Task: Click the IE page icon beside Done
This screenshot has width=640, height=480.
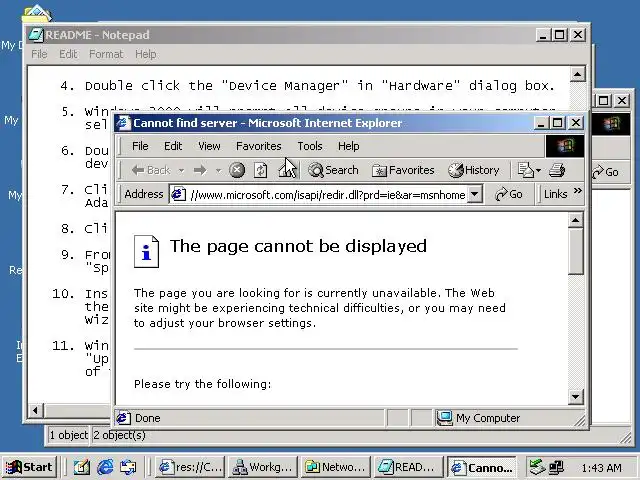Action: pyautogui.click(x=124, y=418)
